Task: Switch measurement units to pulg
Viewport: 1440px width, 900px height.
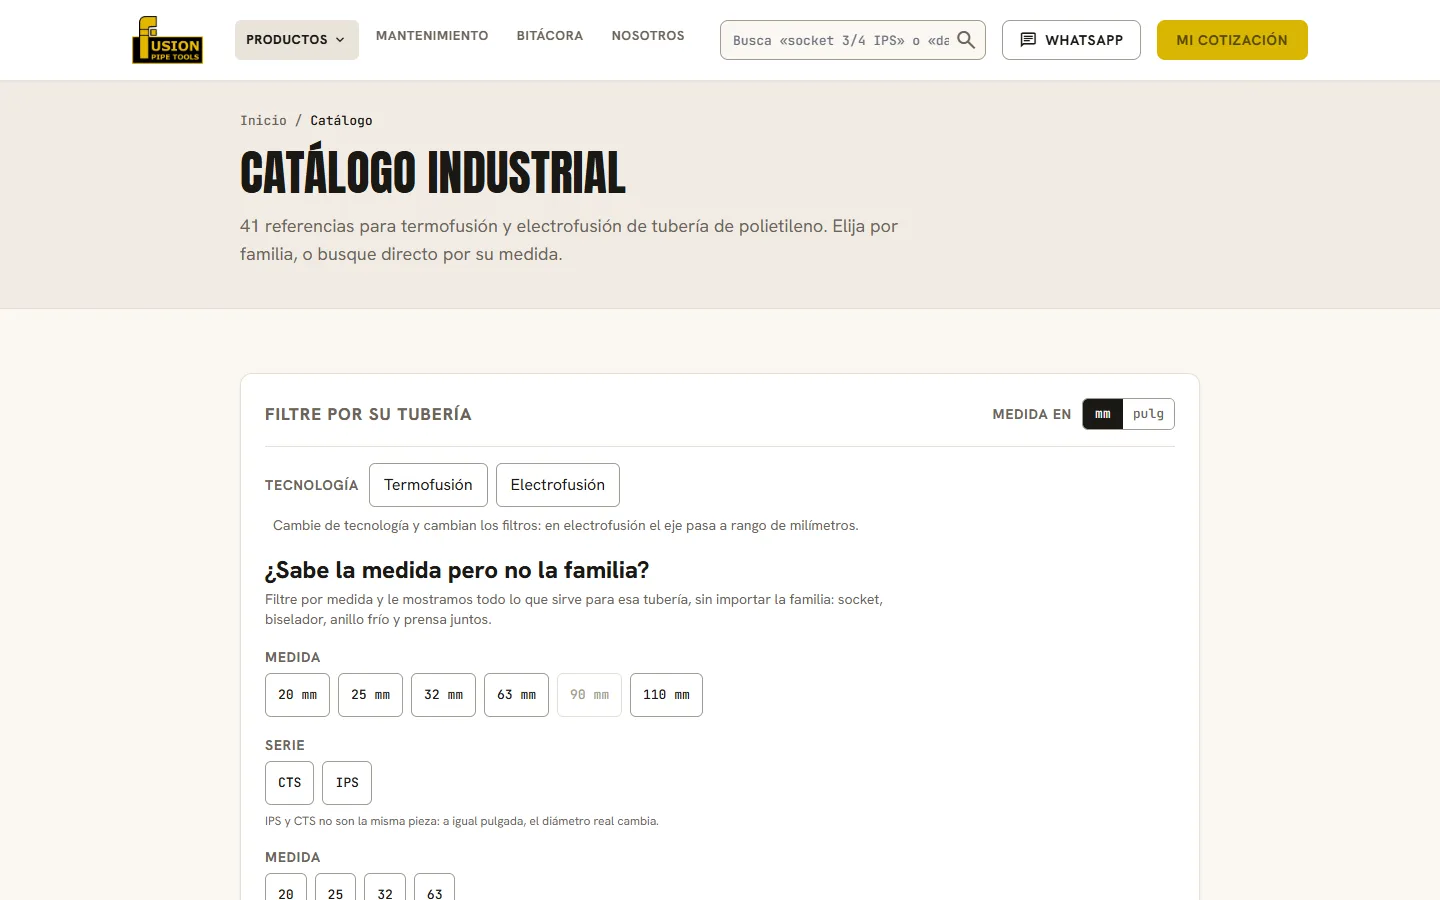Action: 1148,414
